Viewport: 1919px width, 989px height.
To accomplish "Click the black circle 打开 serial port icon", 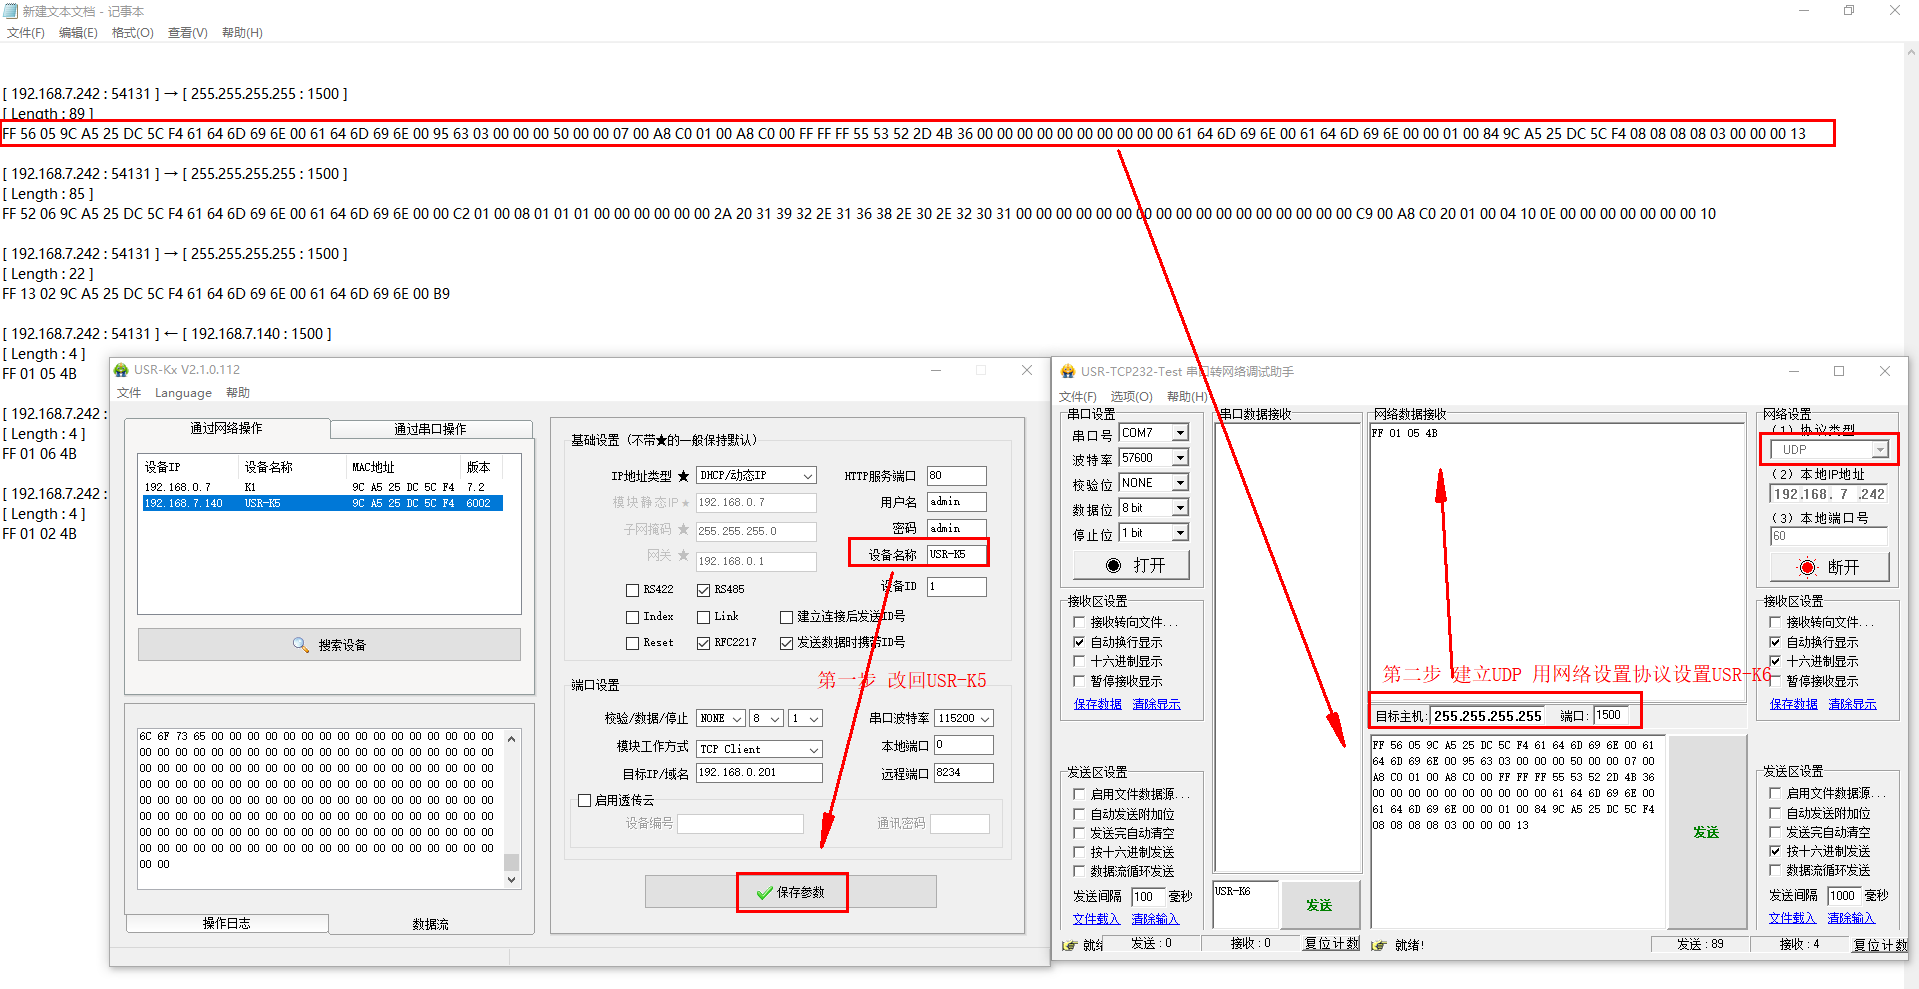I will click(1113, 566).
